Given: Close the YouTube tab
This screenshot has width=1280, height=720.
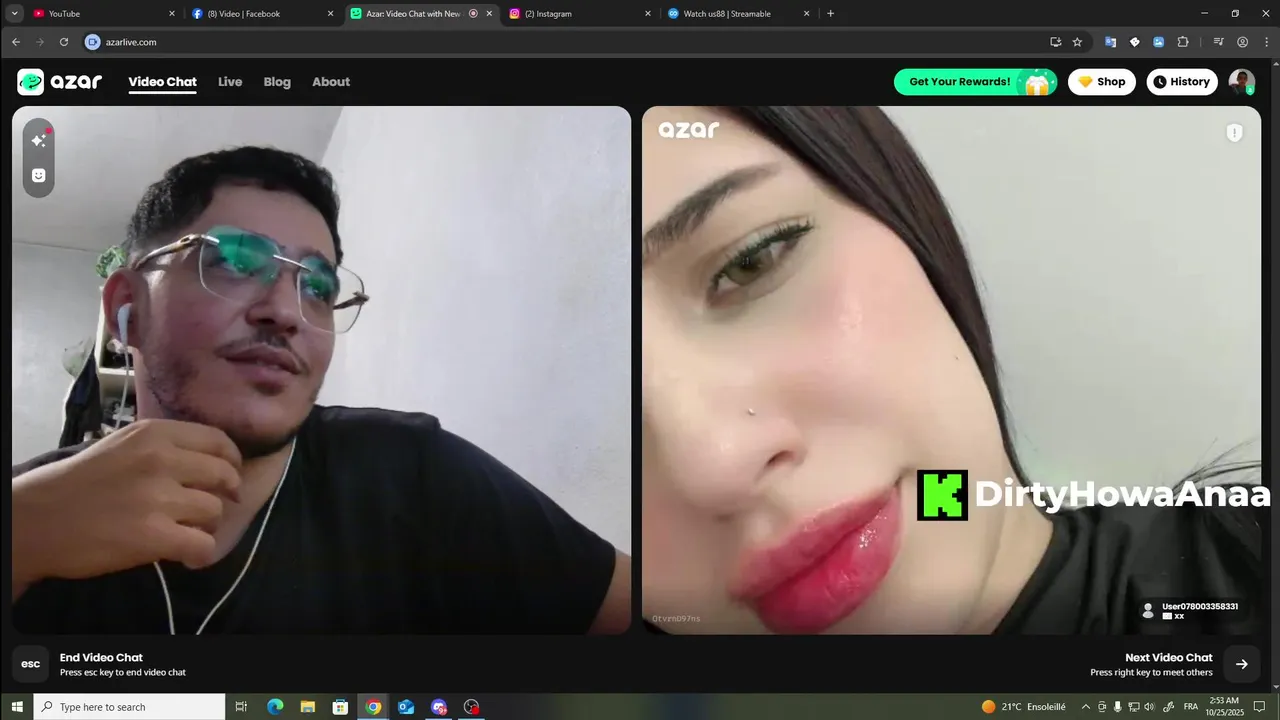Looking at the screenshot, I should 171,14.
